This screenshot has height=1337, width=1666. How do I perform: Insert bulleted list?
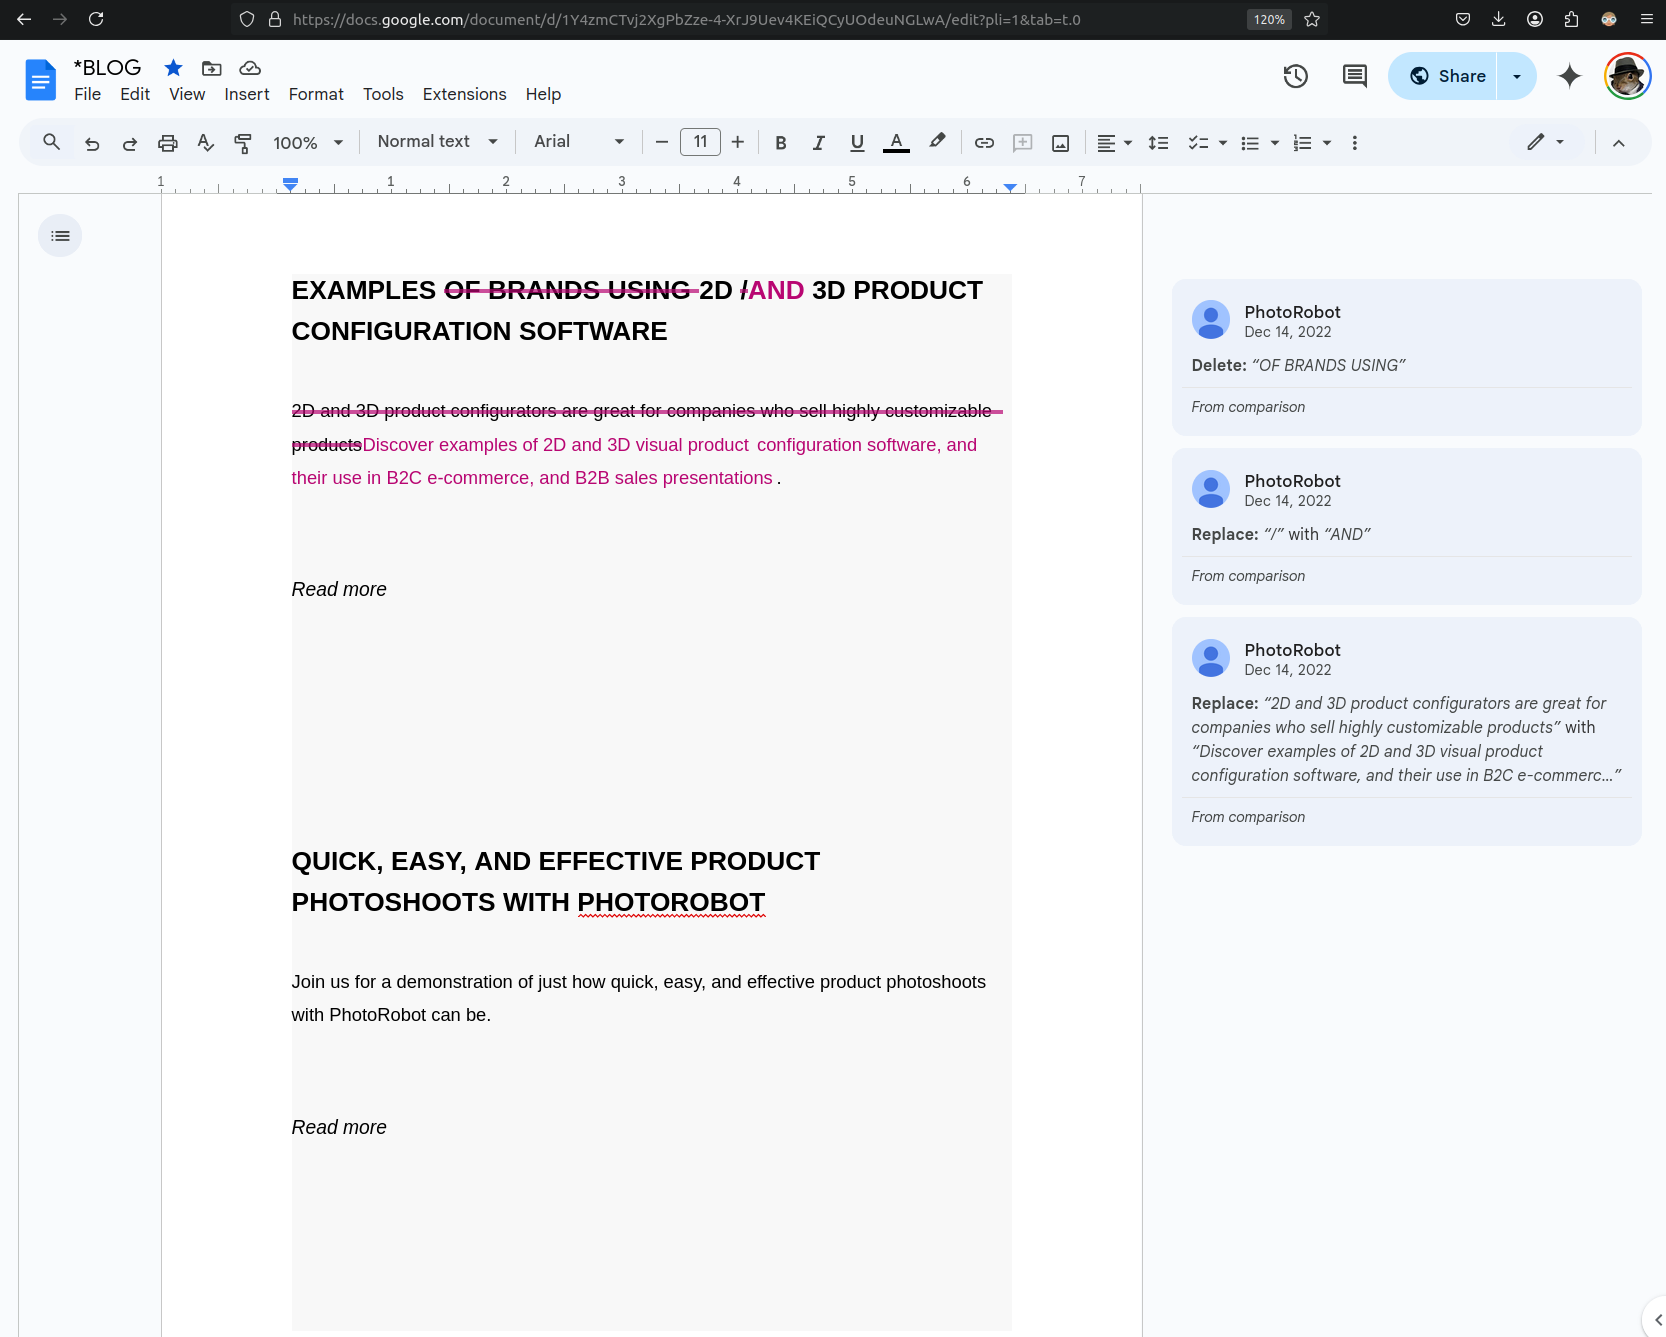point(1250,143)
